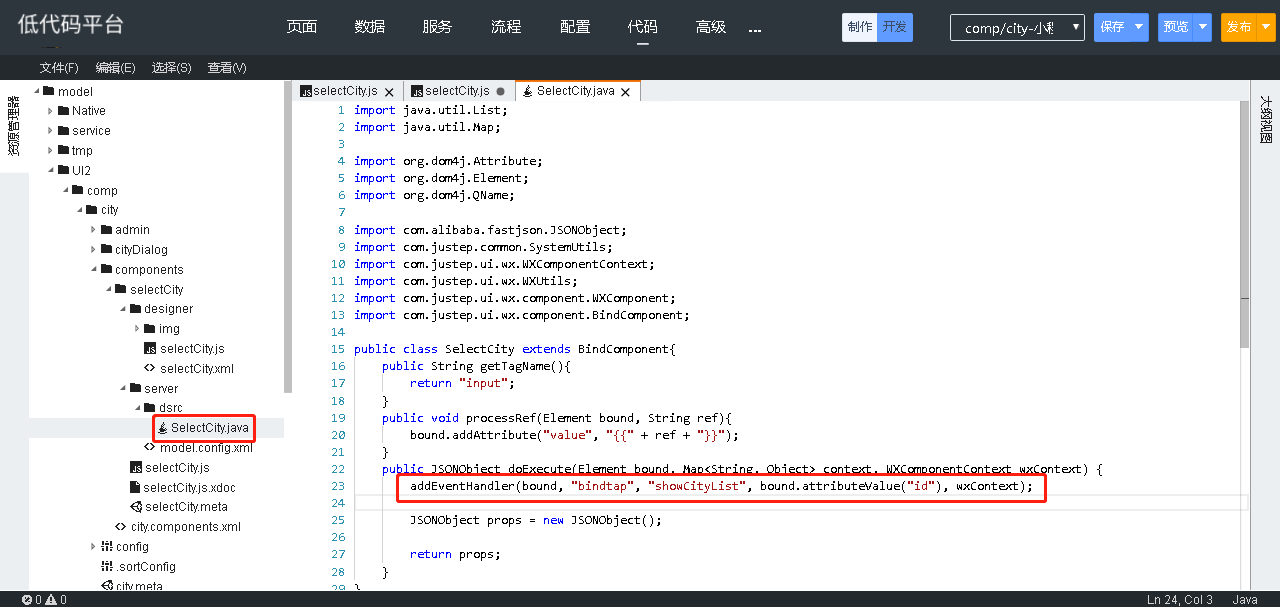Switch to 制作 mode
The height and width of the screenshot is (608, 1280).
point(860,27)
